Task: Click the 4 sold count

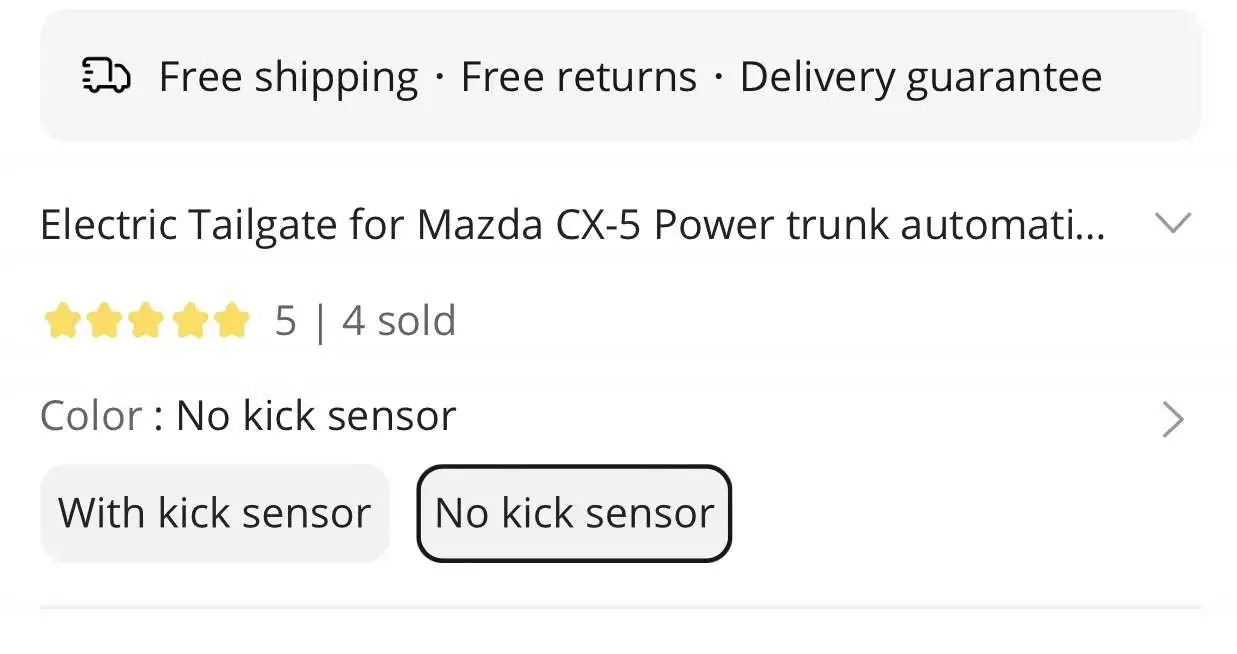Action: pos(399,321)
